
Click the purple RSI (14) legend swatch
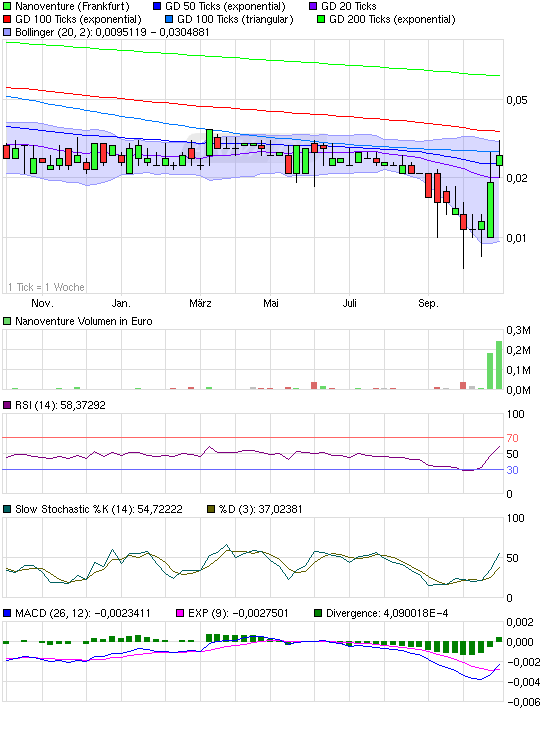pyautogui.click(x=7, y=405)
